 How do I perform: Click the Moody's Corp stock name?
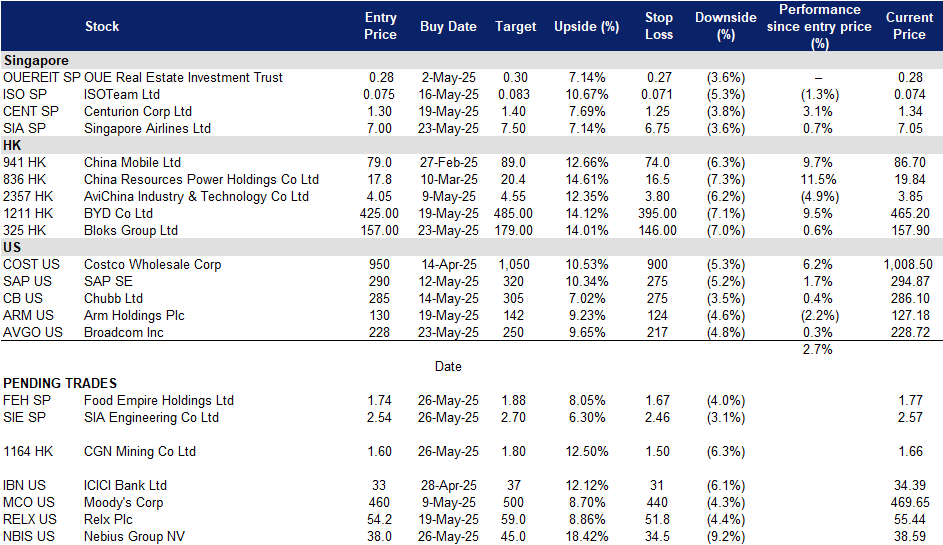(x=123, y=502)
